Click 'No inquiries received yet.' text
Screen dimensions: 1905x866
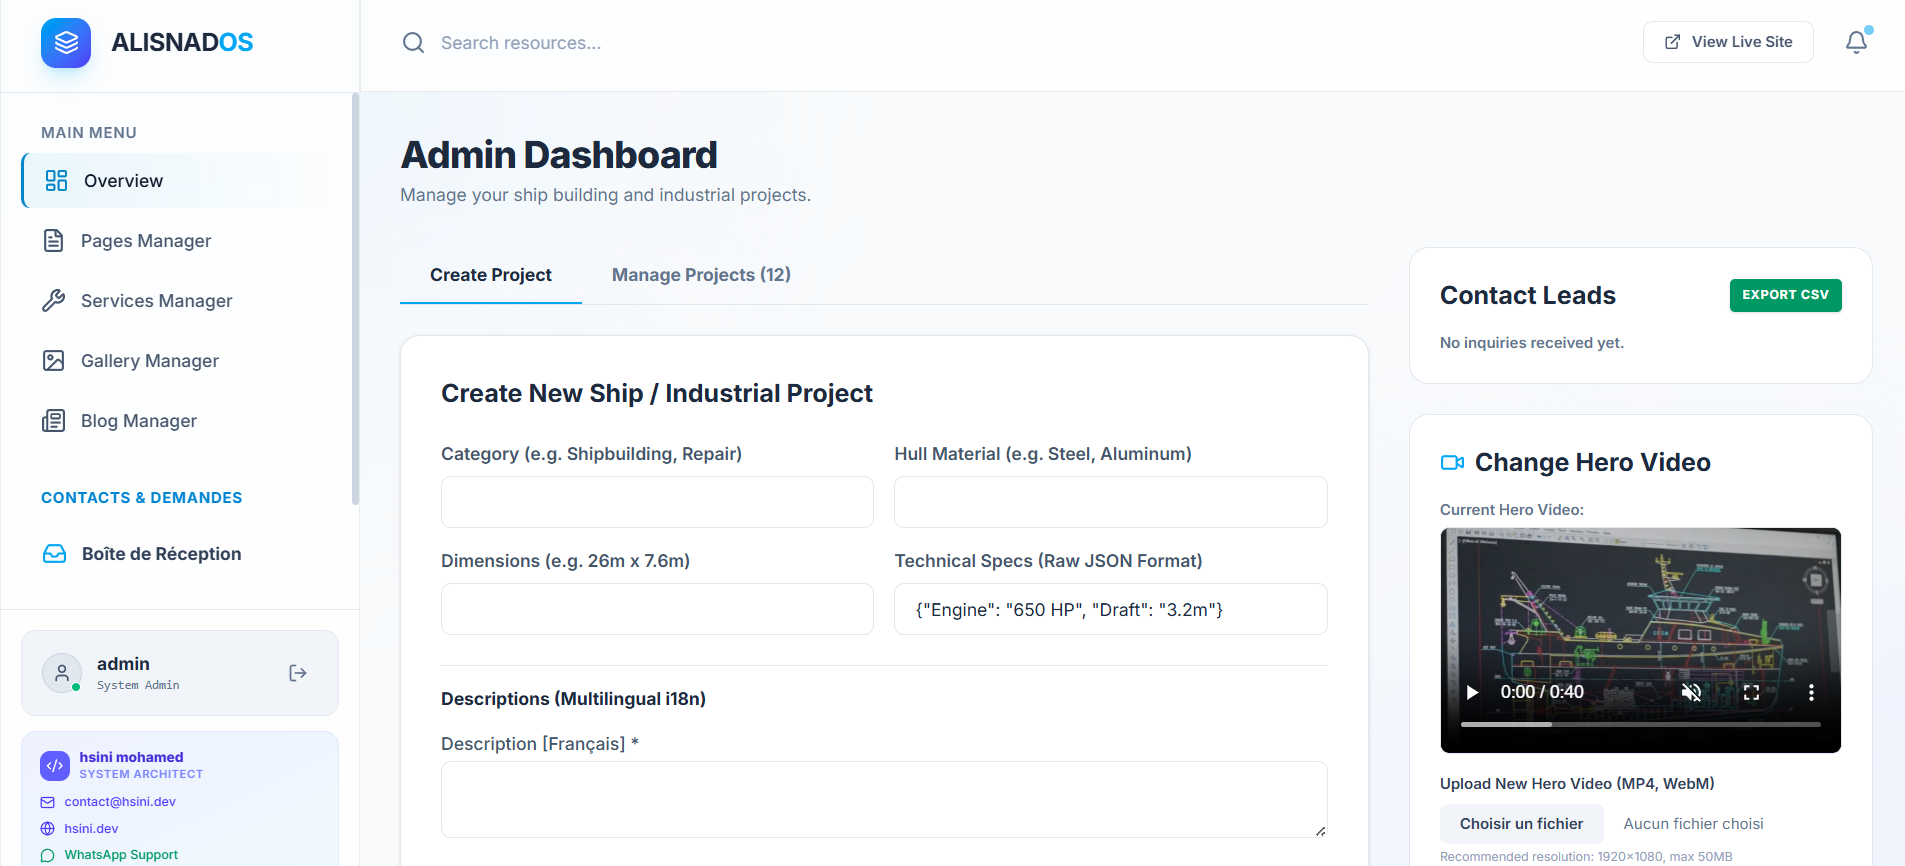[x=1531, y=343]
